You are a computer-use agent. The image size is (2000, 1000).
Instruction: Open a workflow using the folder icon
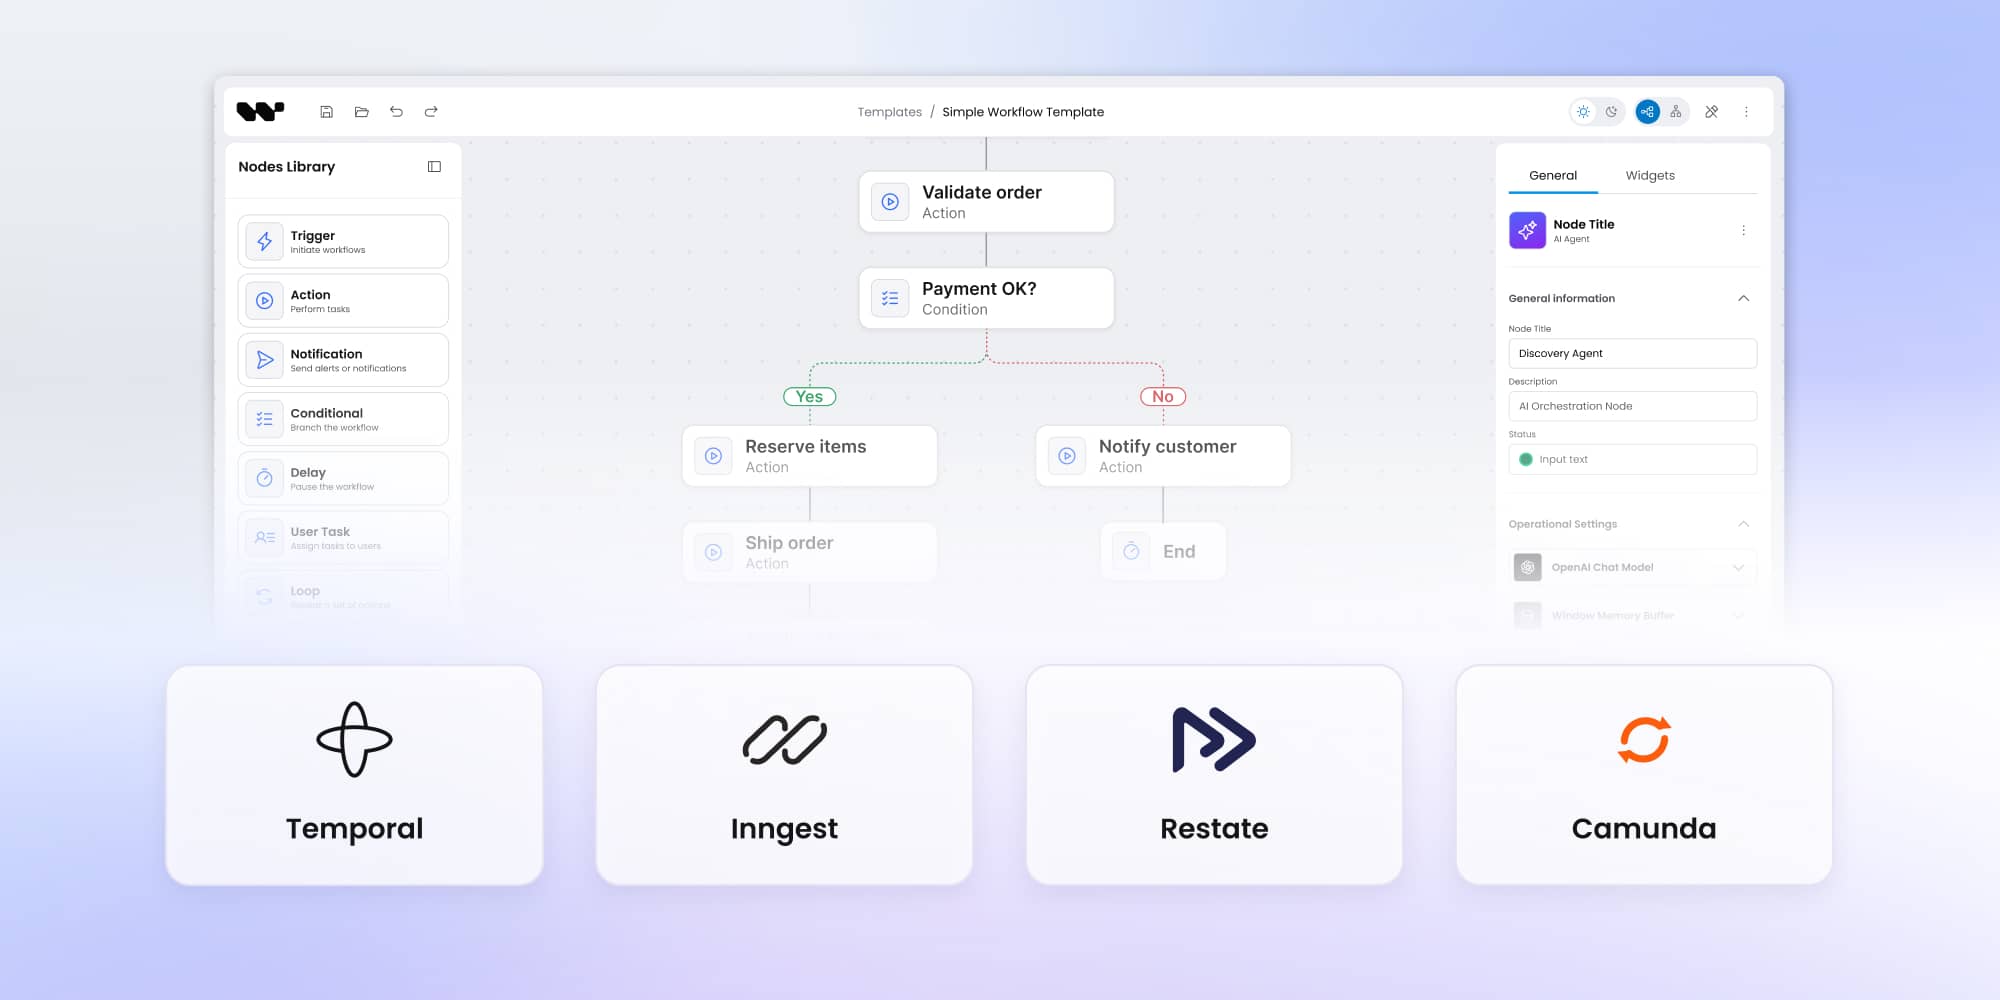(x=361, y=112)
